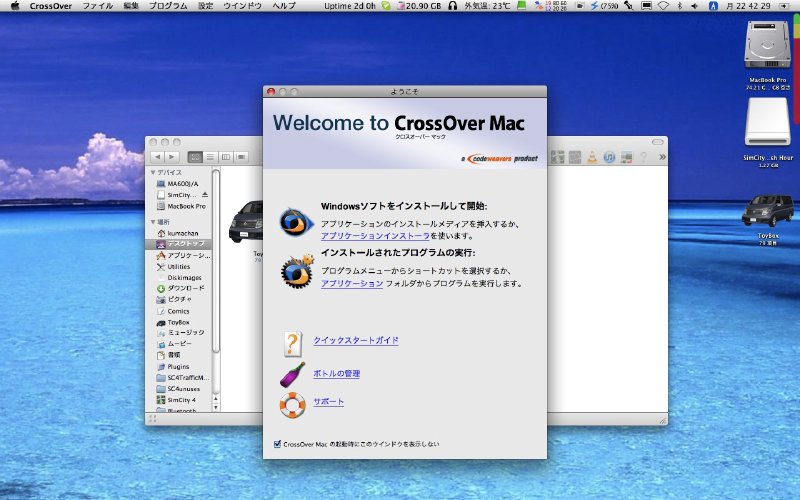Click iTunes icon in Finder toolbar
This screenshot has height=500, width=800.
[x=609, y=157]
